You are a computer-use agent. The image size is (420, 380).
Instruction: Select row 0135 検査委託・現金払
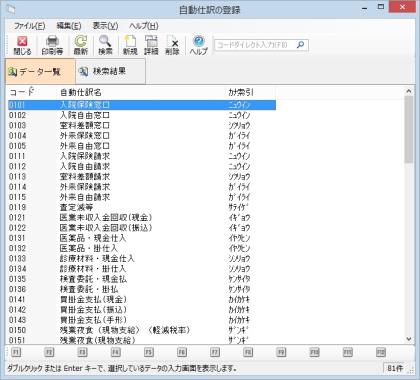pyautogui.click(x=142, y=279)
